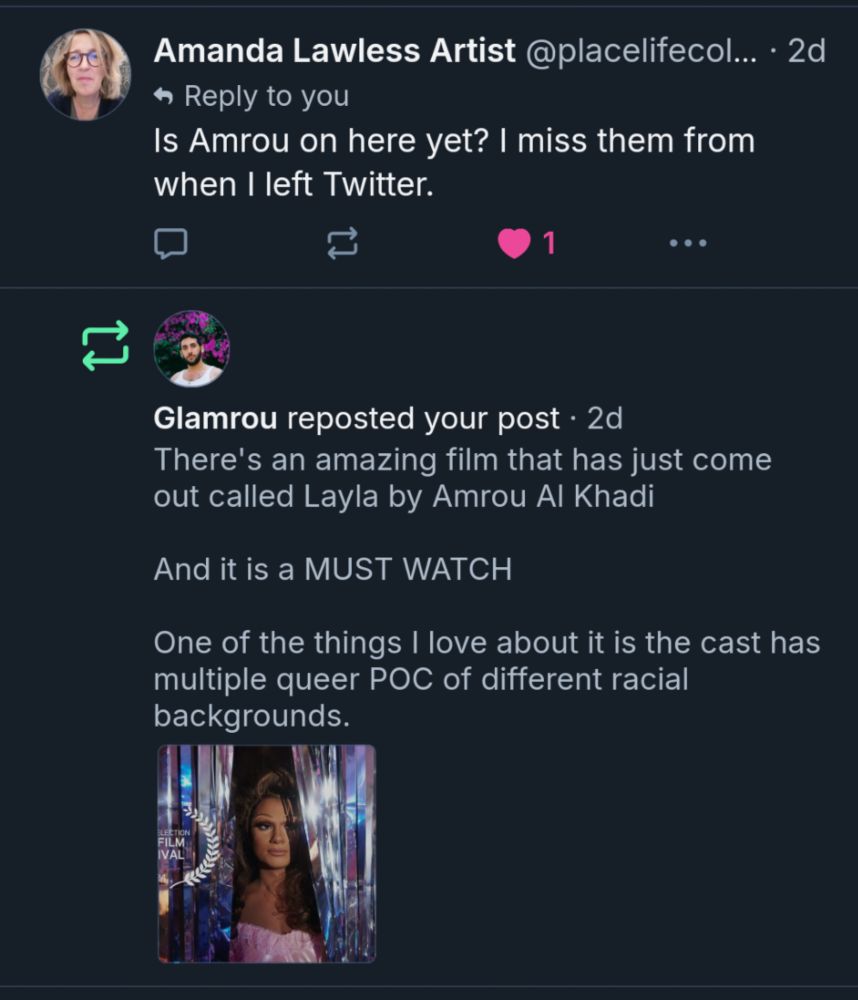Click the reply speech bubble icon
Viewport: 858px width, 1000px height.
coord(171,243)
